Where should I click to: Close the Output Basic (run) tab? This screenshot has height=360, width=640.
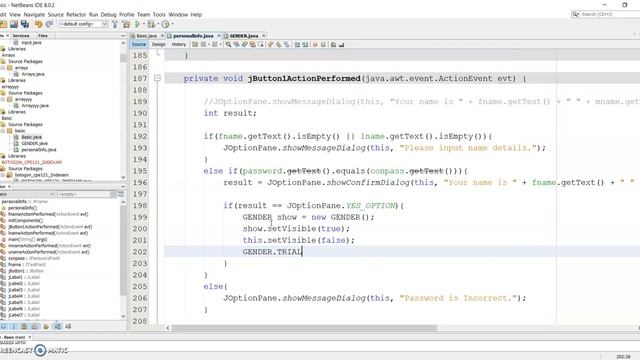(29, 337)
